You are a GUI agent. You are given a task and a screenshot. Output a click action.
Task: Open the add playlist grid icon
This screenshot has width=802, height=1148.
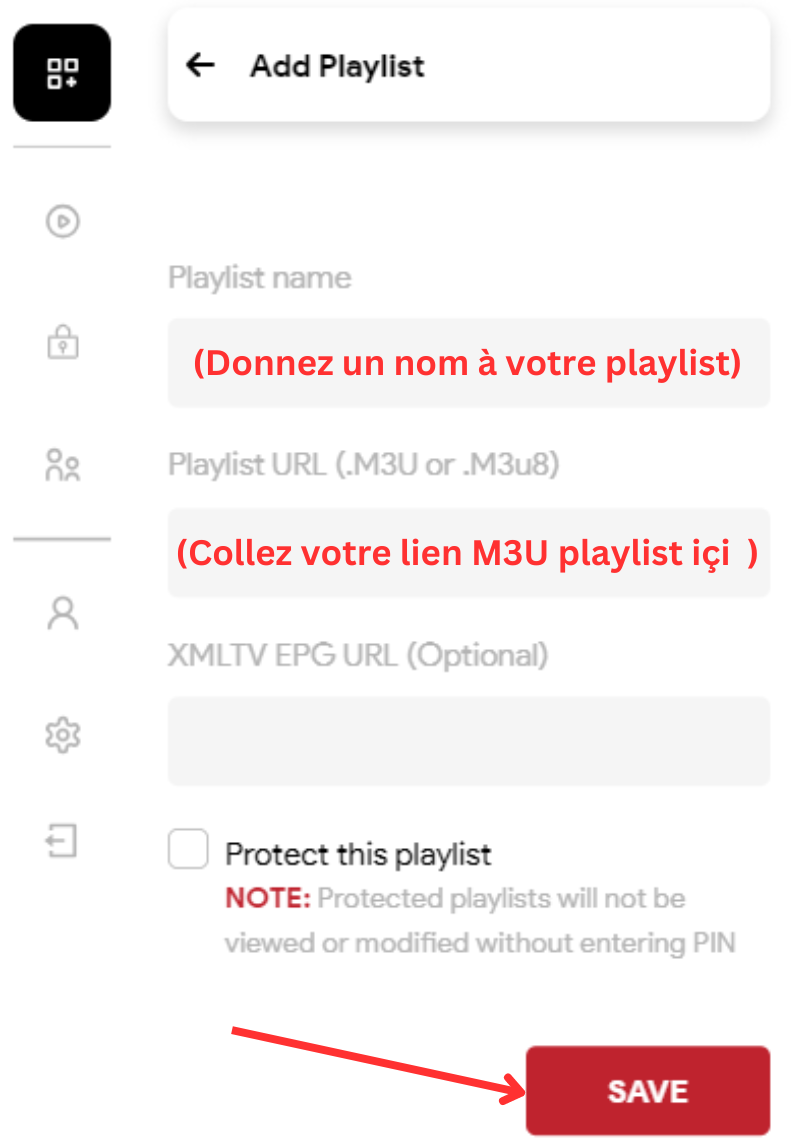[62, 73]
